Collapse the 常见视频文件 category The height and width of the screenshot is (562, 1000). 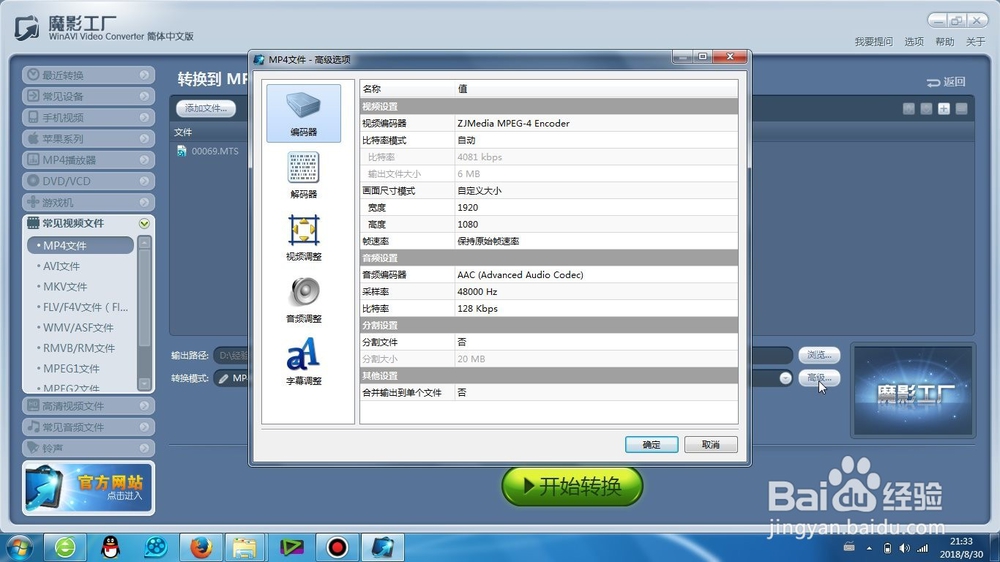(89, 223)
